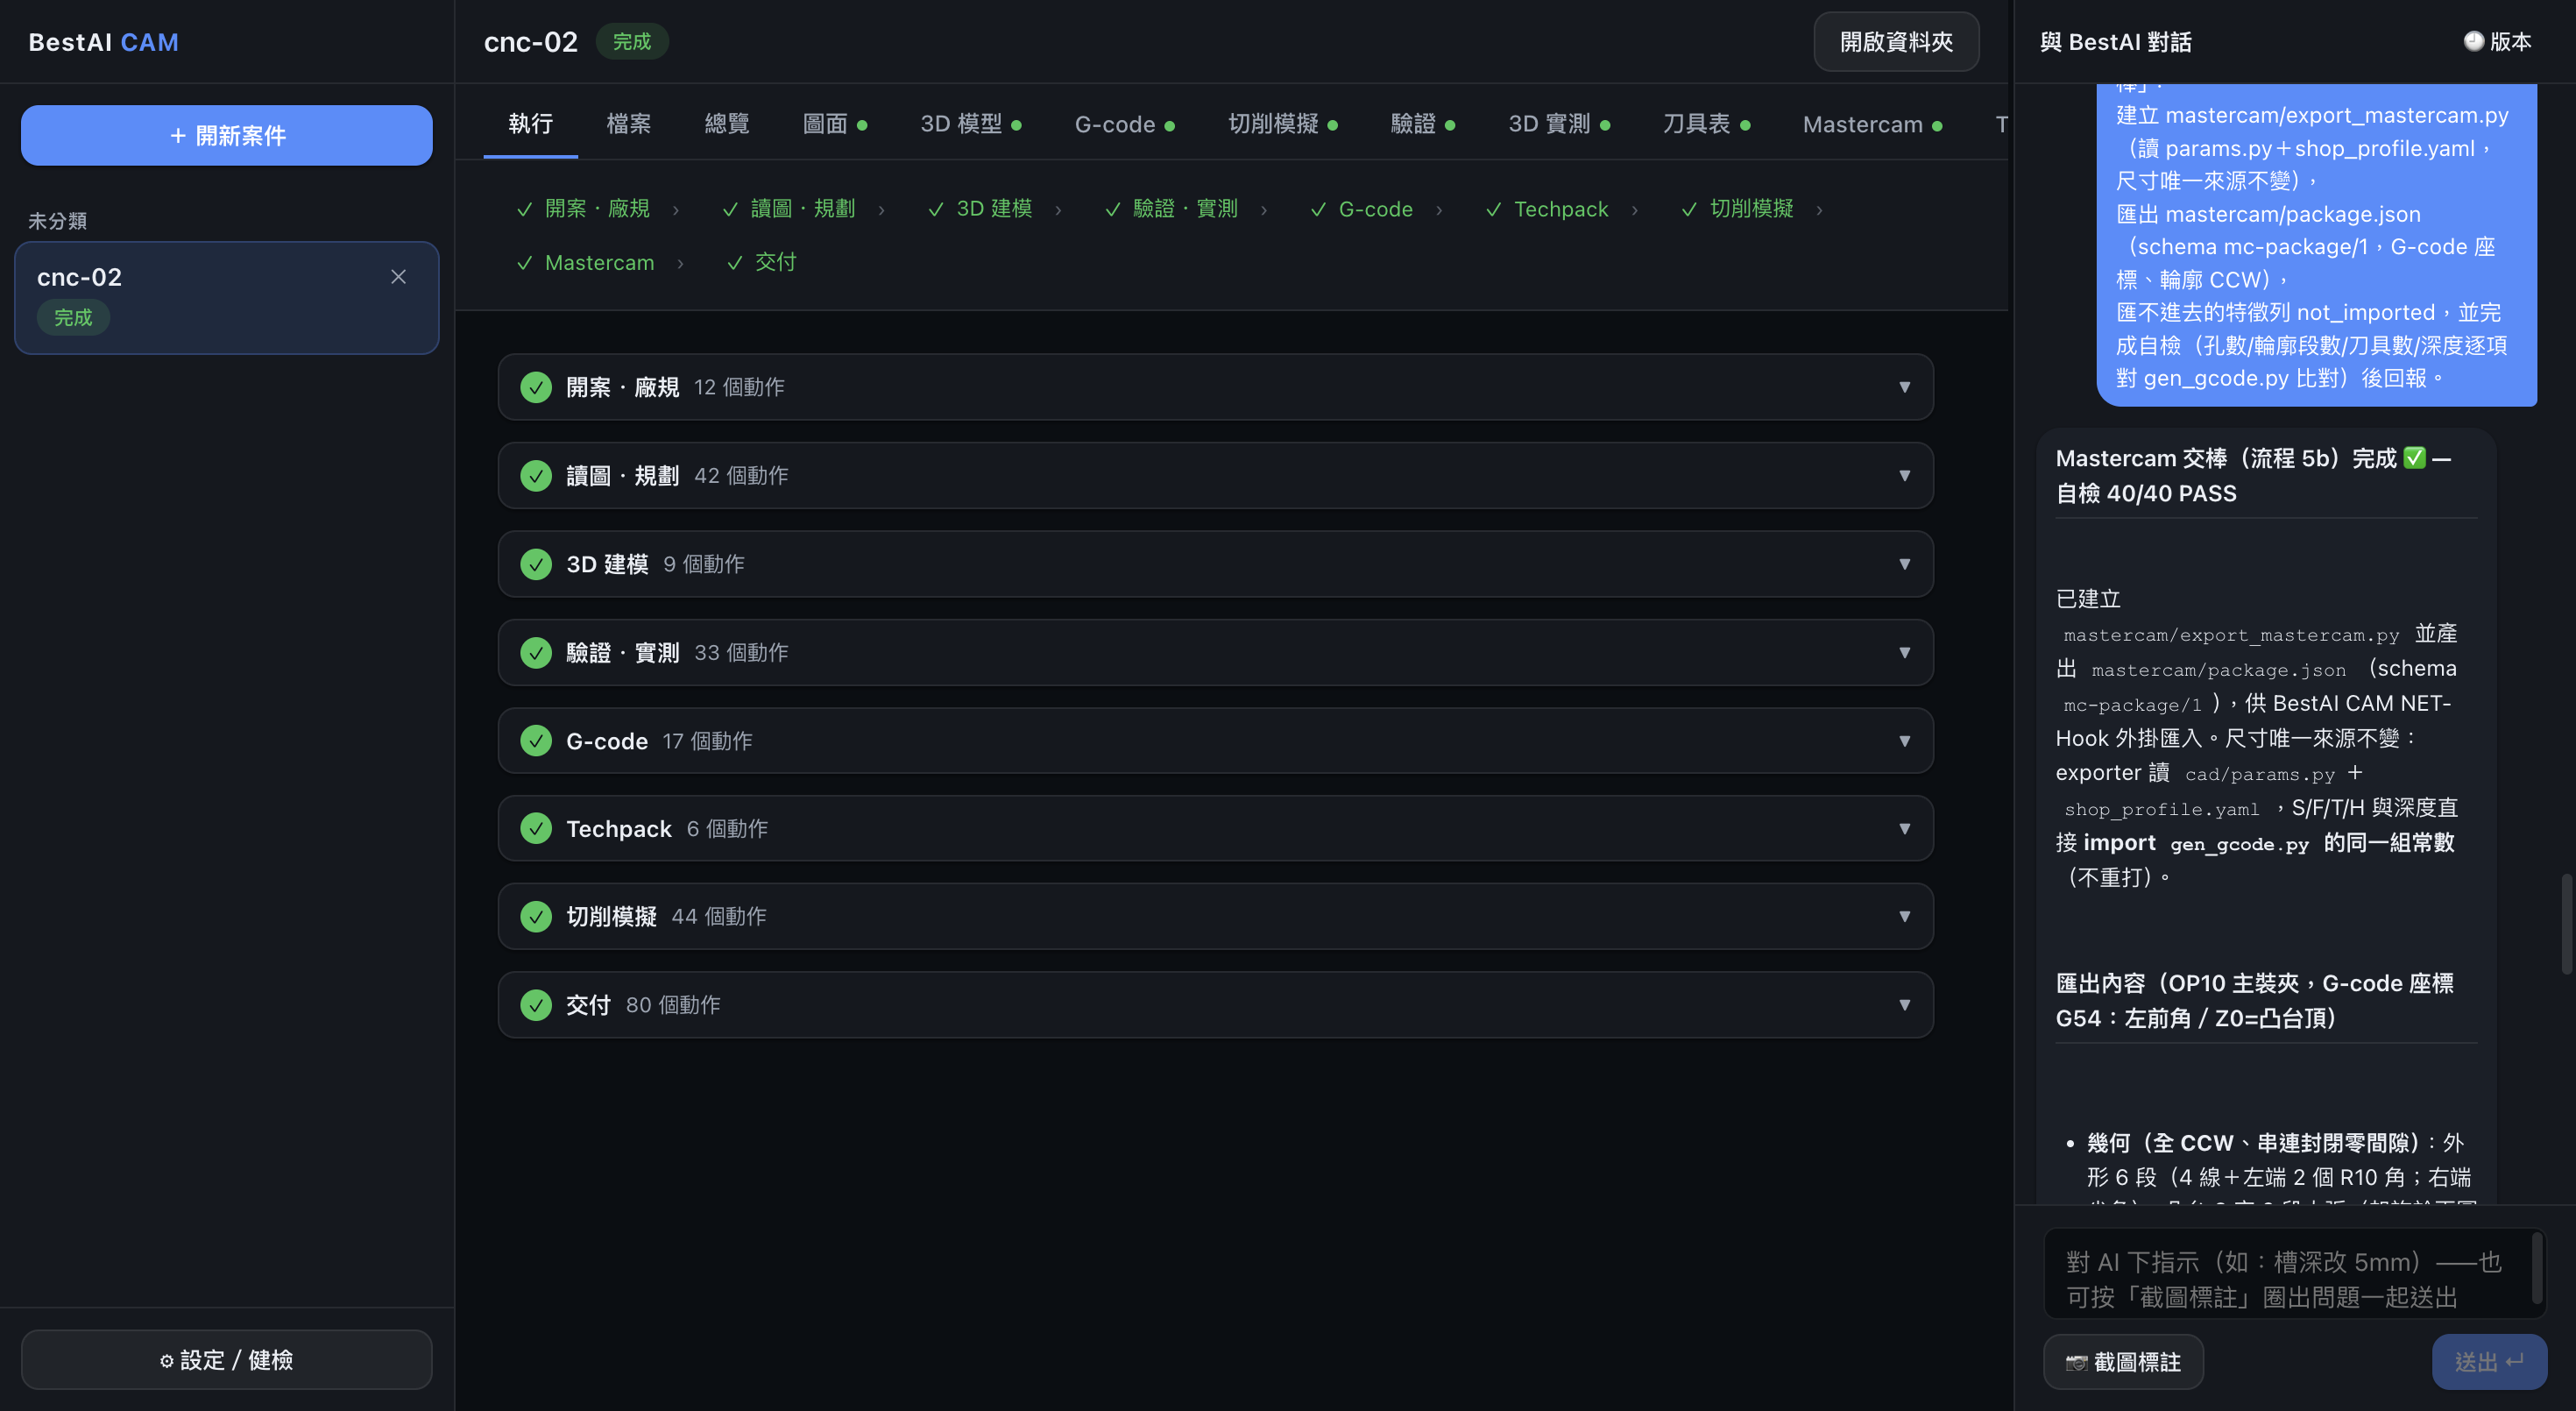
Task: Click the 開案・廠規 pipeline step
Action: pos(583,209)
